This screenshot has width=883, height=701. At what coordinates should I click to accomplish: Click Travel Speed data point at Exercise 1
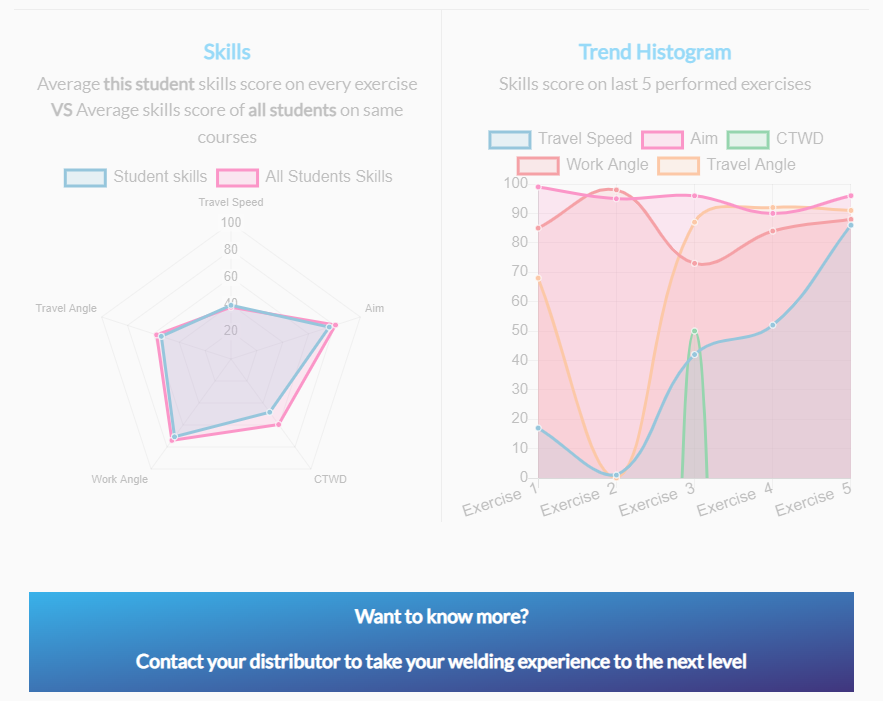[x=538, y=428]
